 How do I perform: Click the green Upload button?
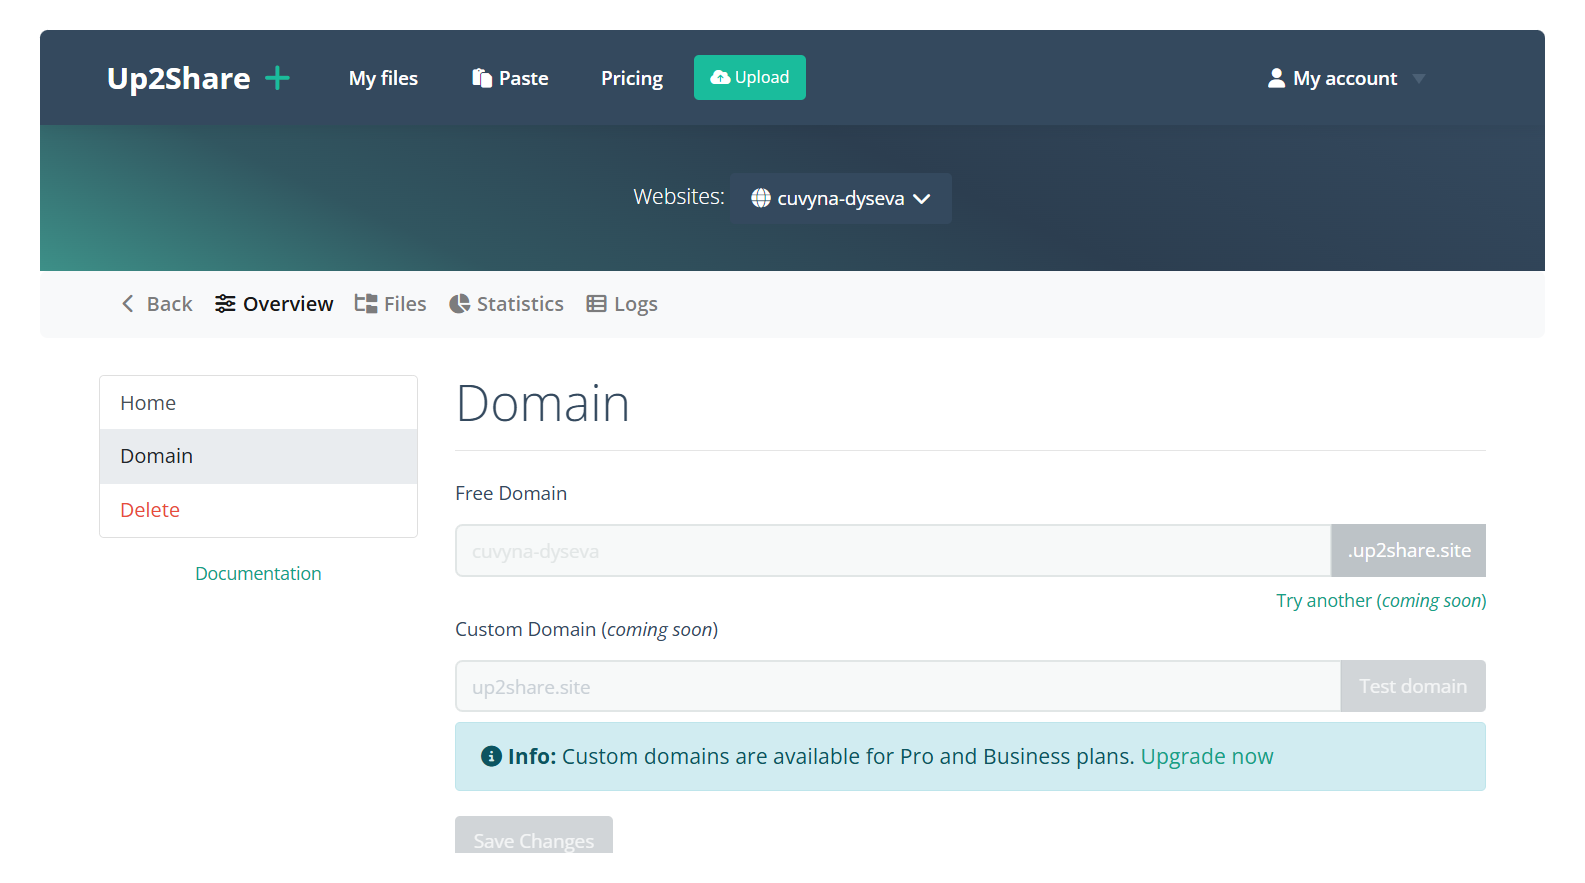coord(750,77)
